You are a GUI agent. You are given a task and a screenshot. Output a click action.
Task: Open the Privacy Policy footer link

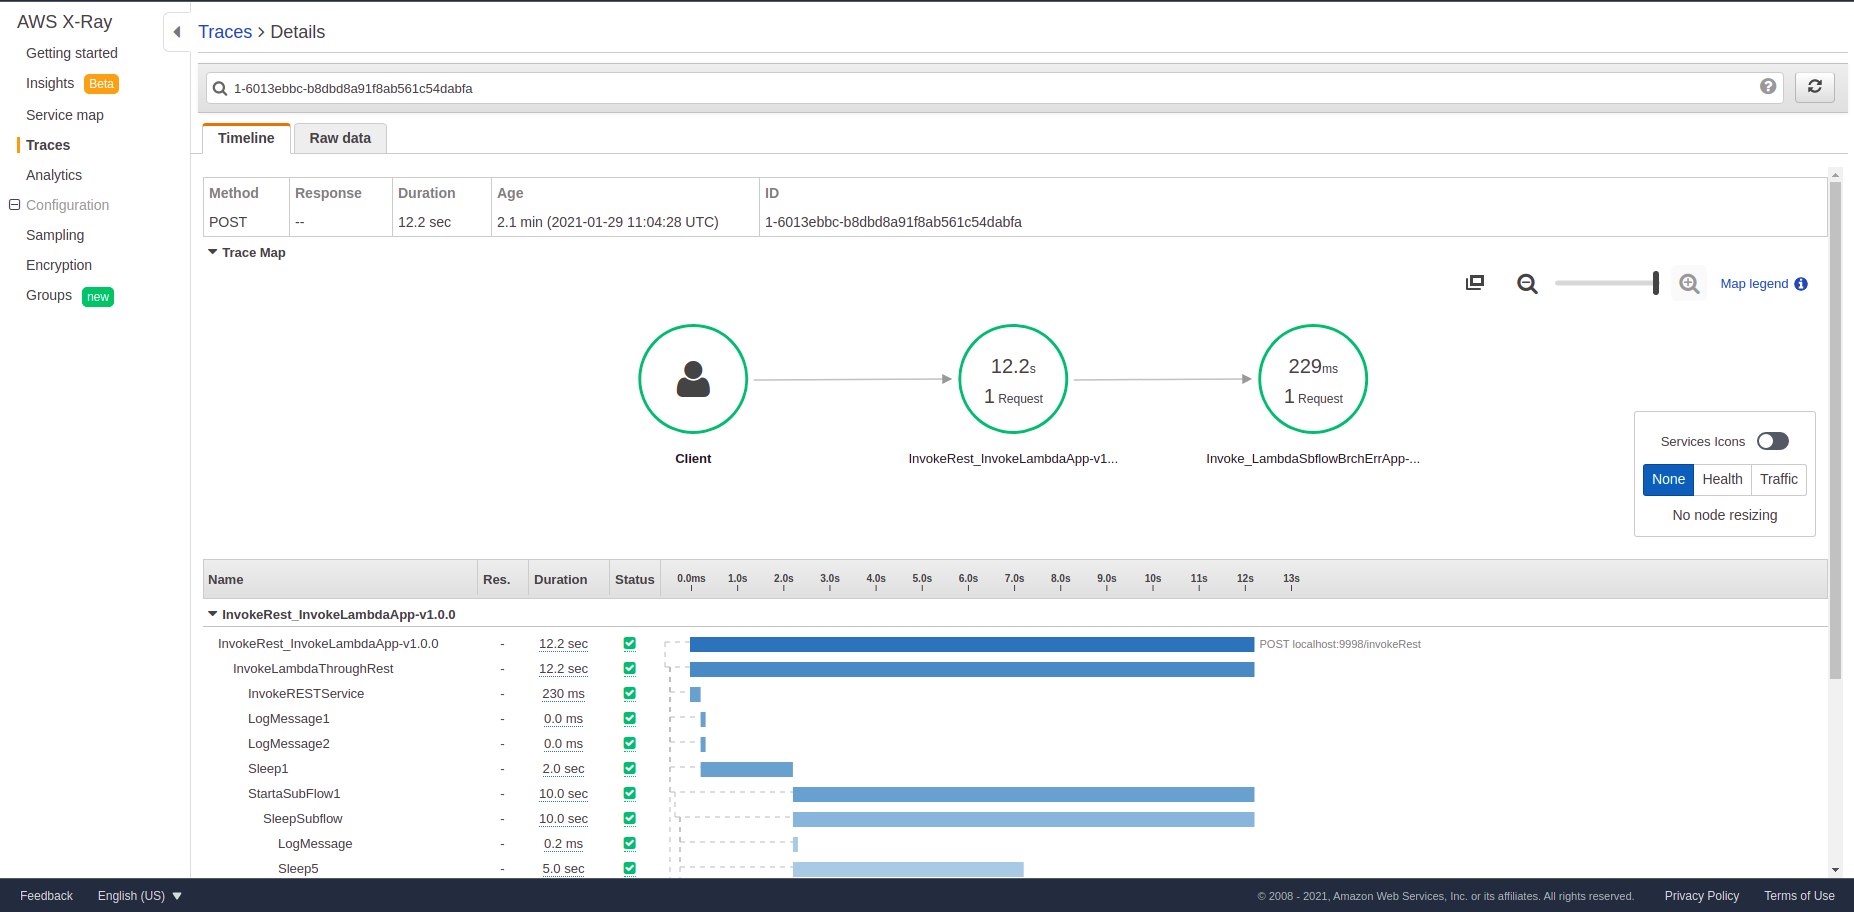(1701, 896)
